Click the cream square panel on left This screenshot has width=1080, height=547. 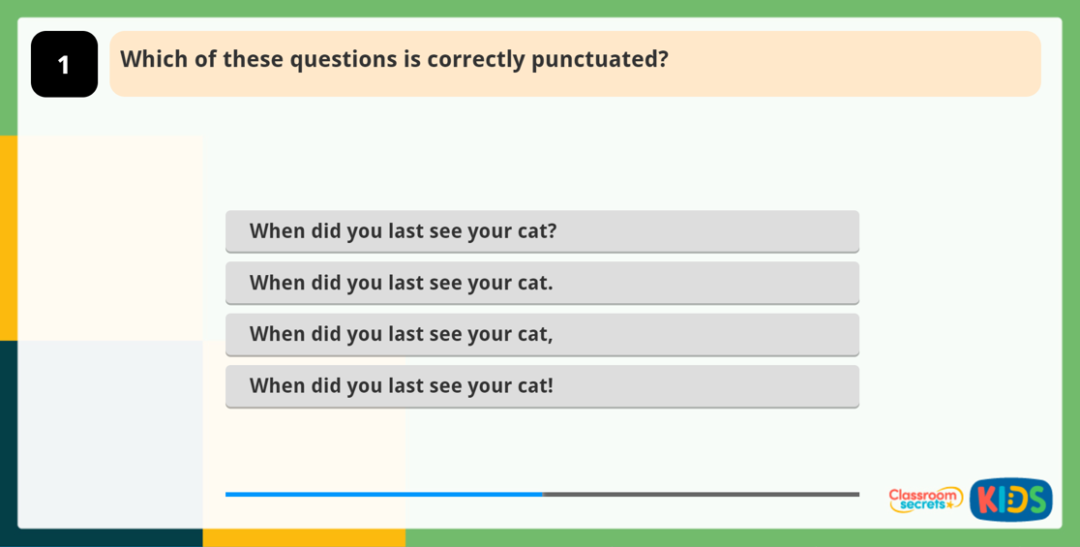coord(110,238)
